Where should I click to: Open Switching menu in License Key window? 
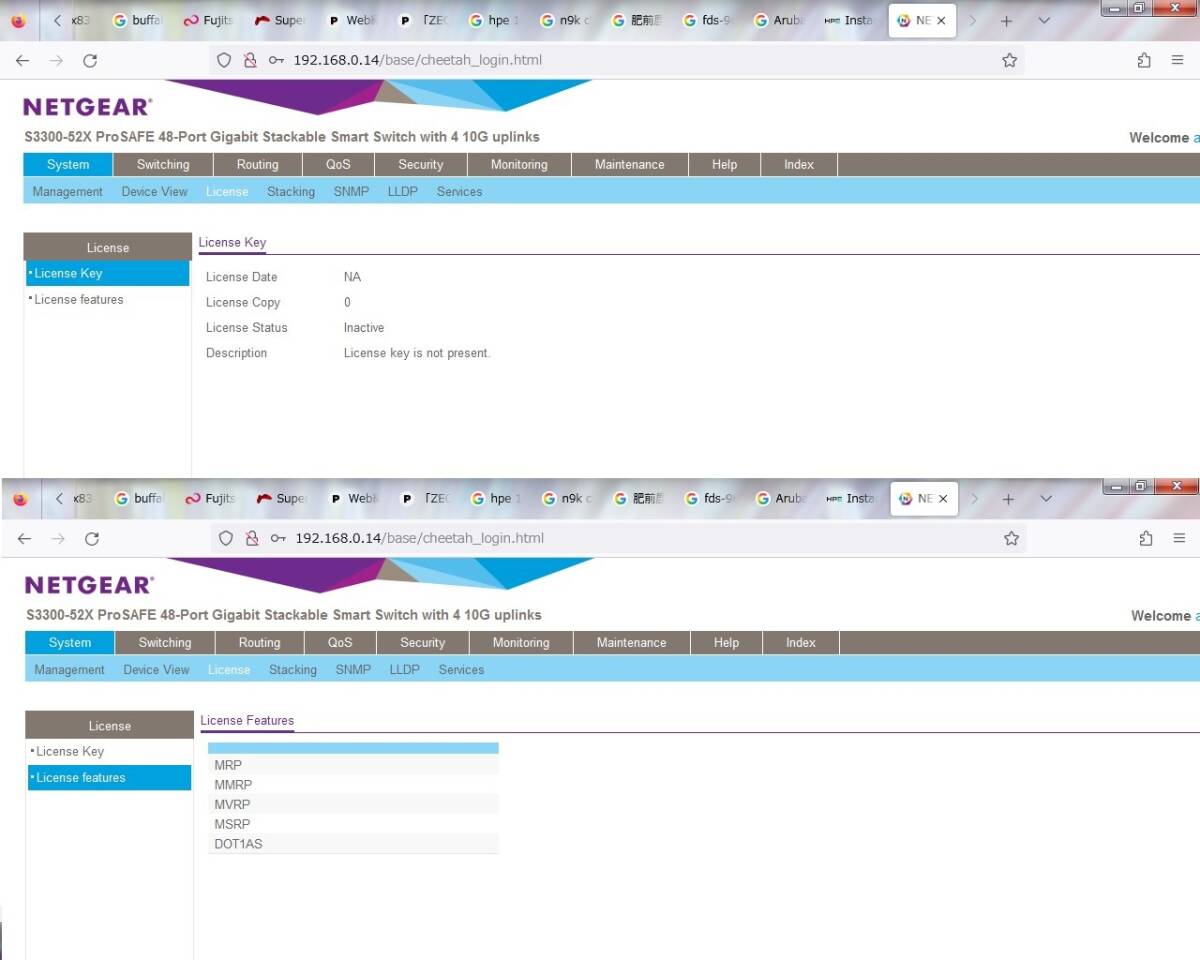point(163,165)
